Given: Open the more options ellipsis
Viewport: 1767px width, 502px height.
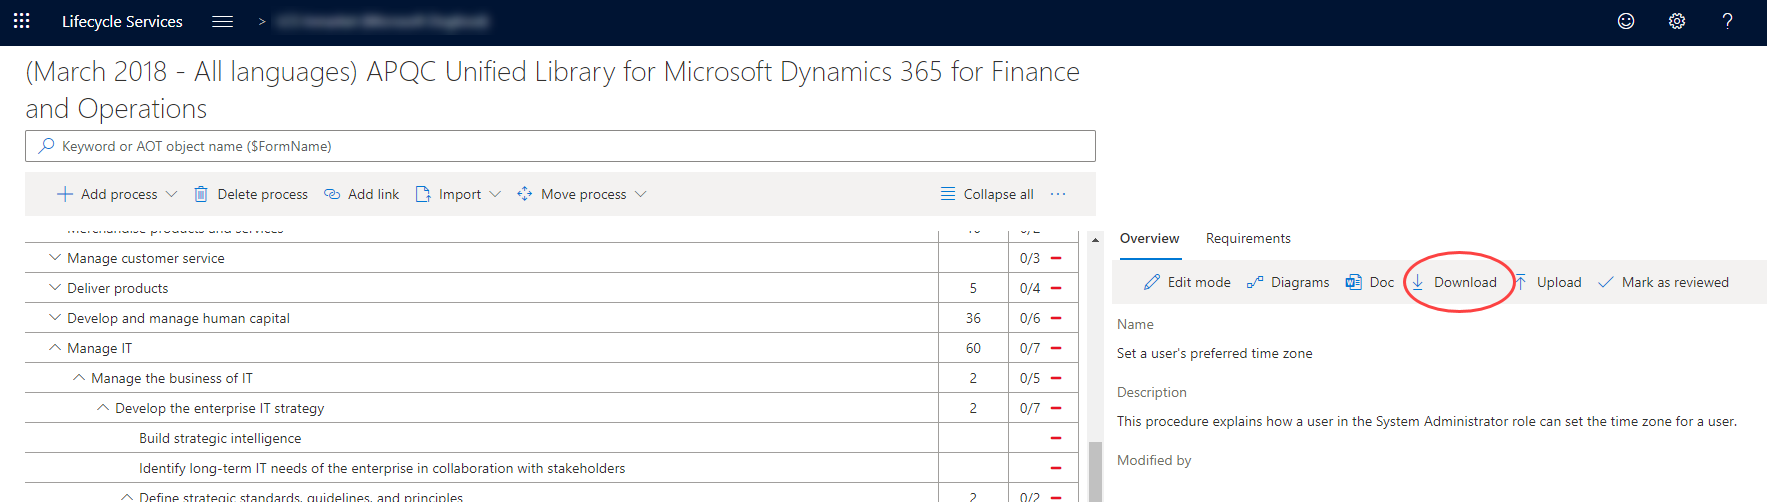Looking at the screenshot, I should coord(1058,194).
